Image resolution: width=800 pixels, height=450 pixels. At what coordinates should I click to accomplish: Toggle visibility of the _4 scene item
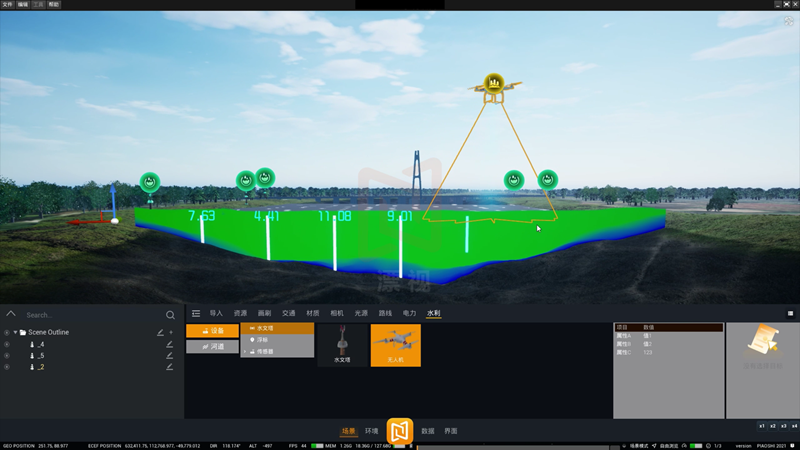[x=6, y=344]
